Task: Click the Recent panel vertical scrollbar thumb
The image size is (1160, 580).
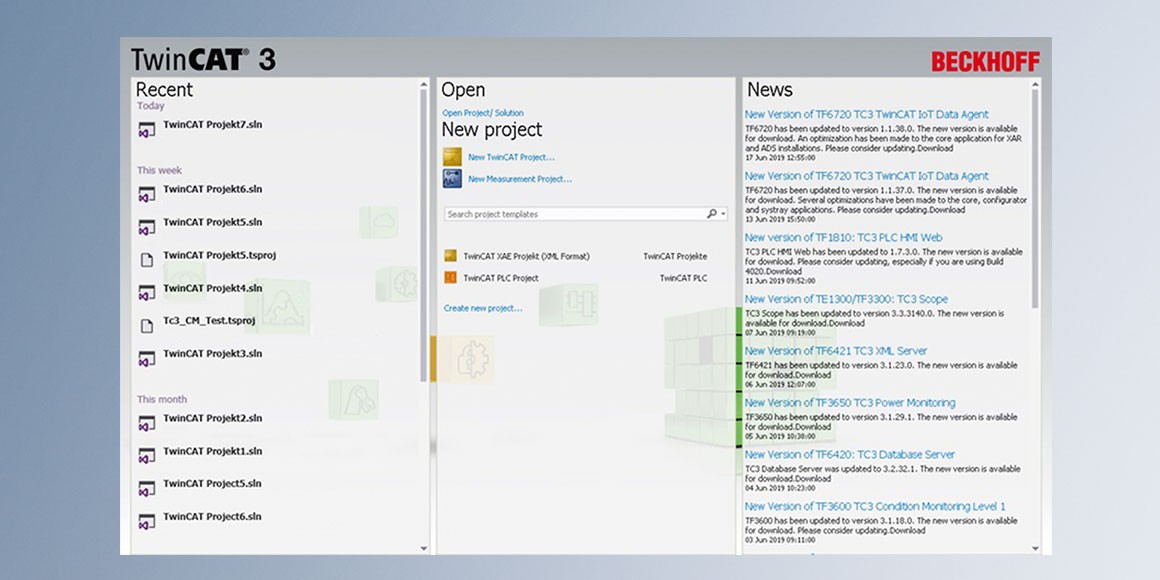Action: (424, 230)
